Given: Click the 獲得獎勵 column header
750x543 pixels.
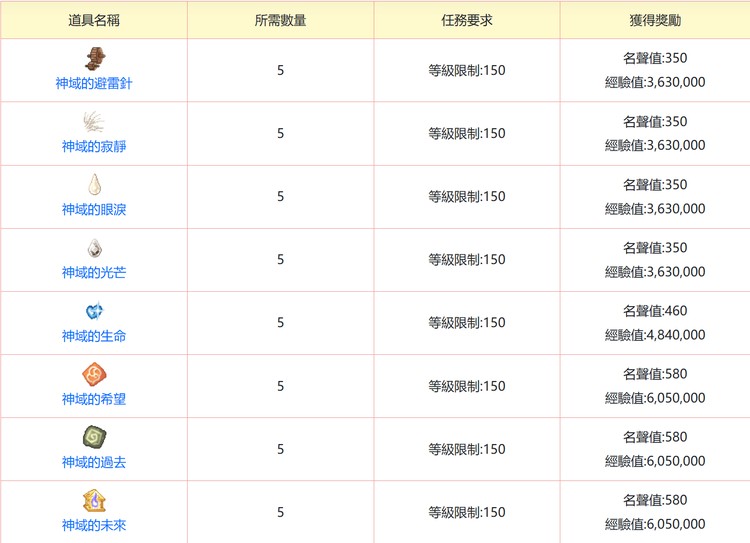Looking at the screenshot, I should [x=655, y=20].
